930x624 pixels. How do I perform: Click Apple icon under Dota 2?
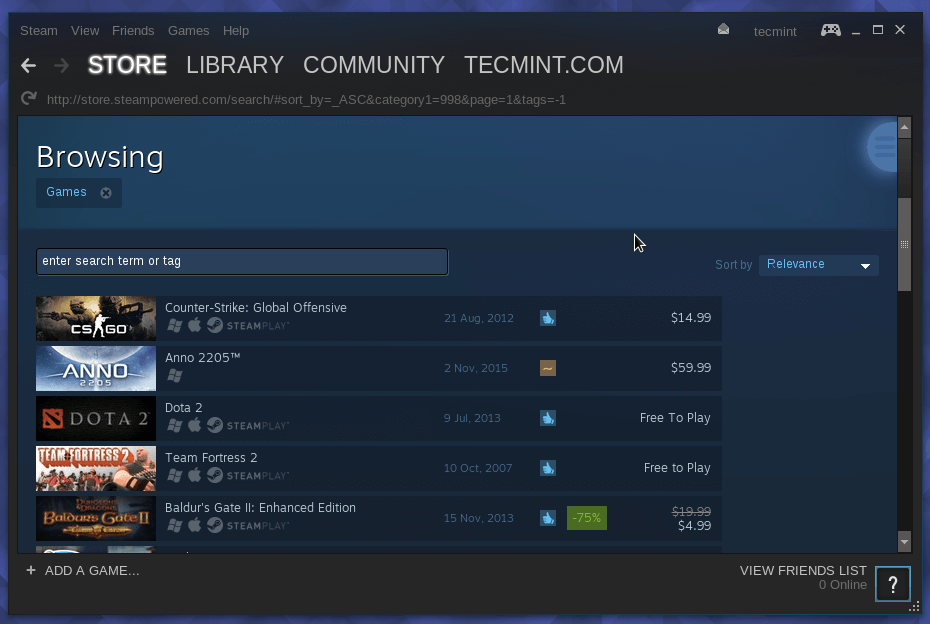click(195, 425)
